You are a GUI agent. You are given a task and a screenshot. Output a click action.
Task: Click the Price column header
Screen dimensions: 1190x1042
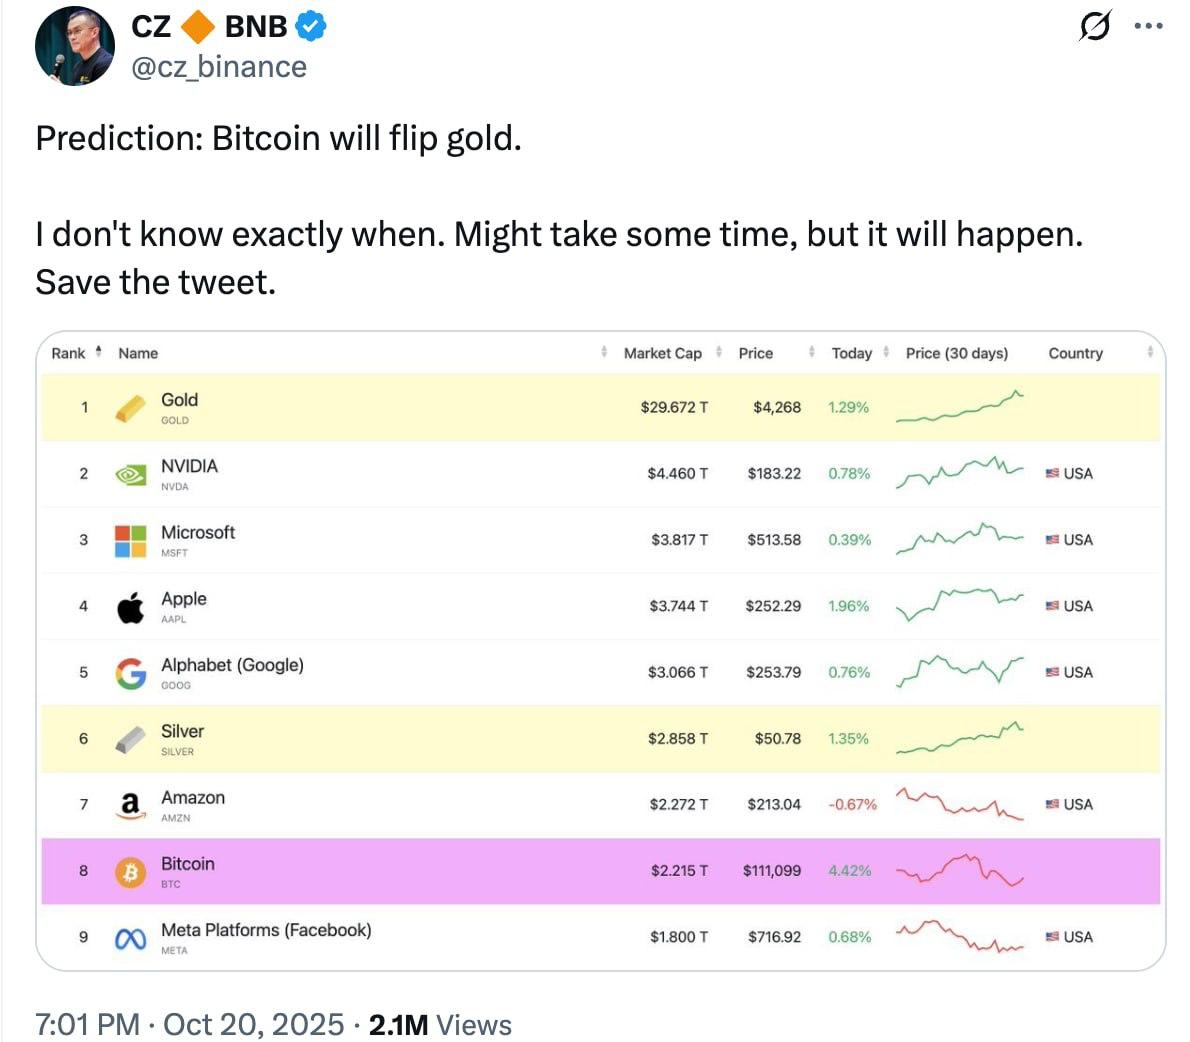coord(755,353)
